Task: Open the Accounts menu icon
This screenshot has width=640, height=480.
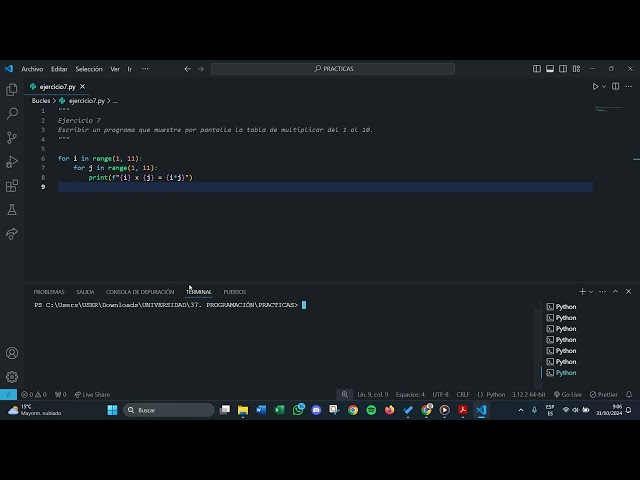Action: pos(12,353)
